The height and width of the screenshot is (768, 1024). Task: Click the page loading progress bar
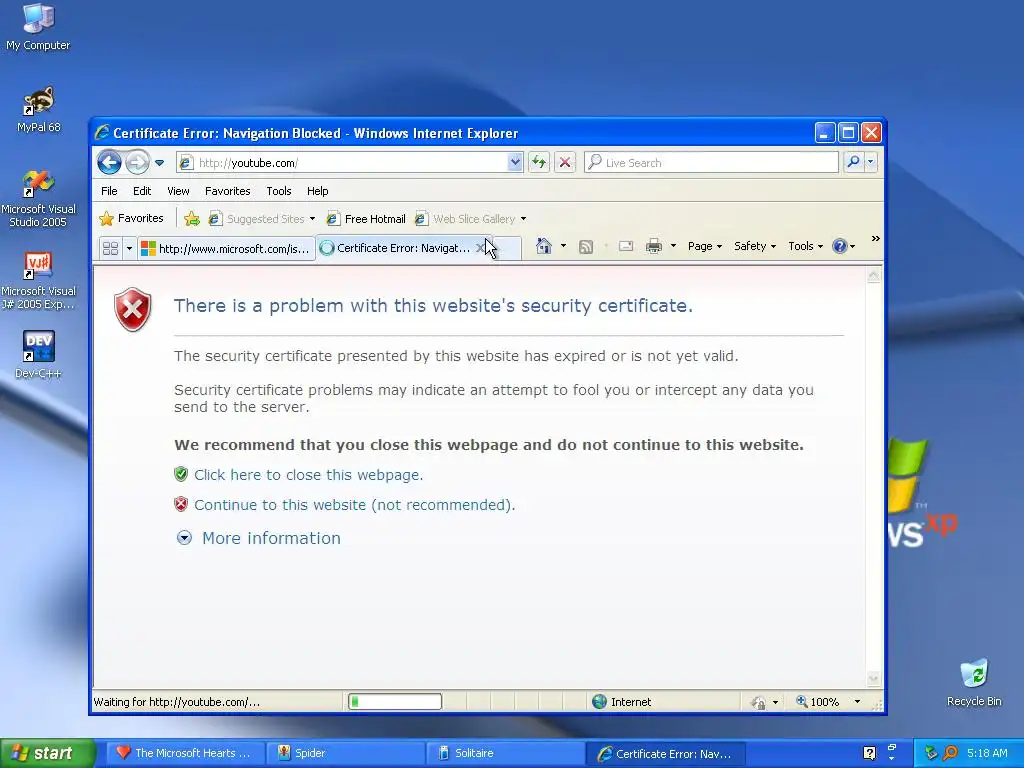[394, 702]
